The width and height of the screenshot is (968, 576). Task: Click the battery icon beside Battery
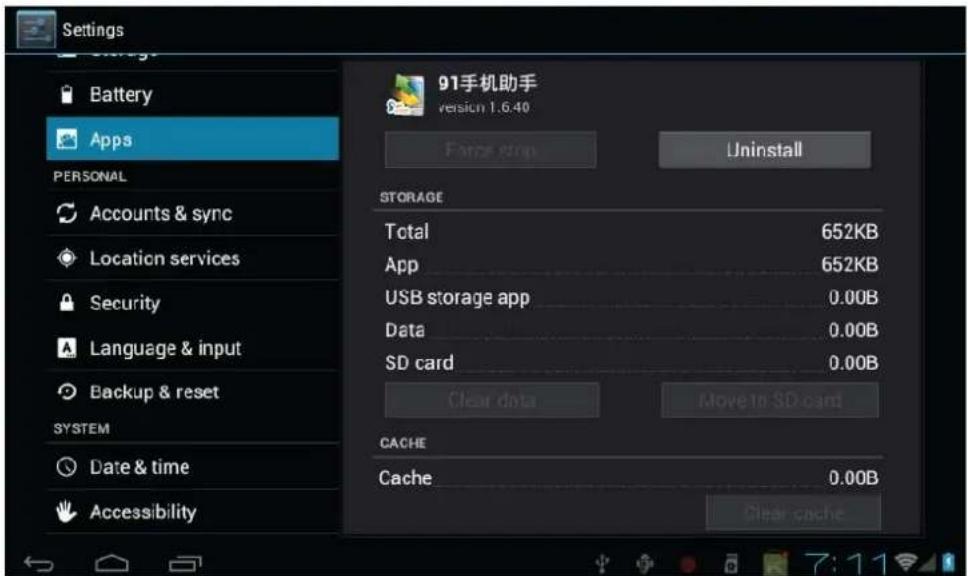(x=67, y=94)
